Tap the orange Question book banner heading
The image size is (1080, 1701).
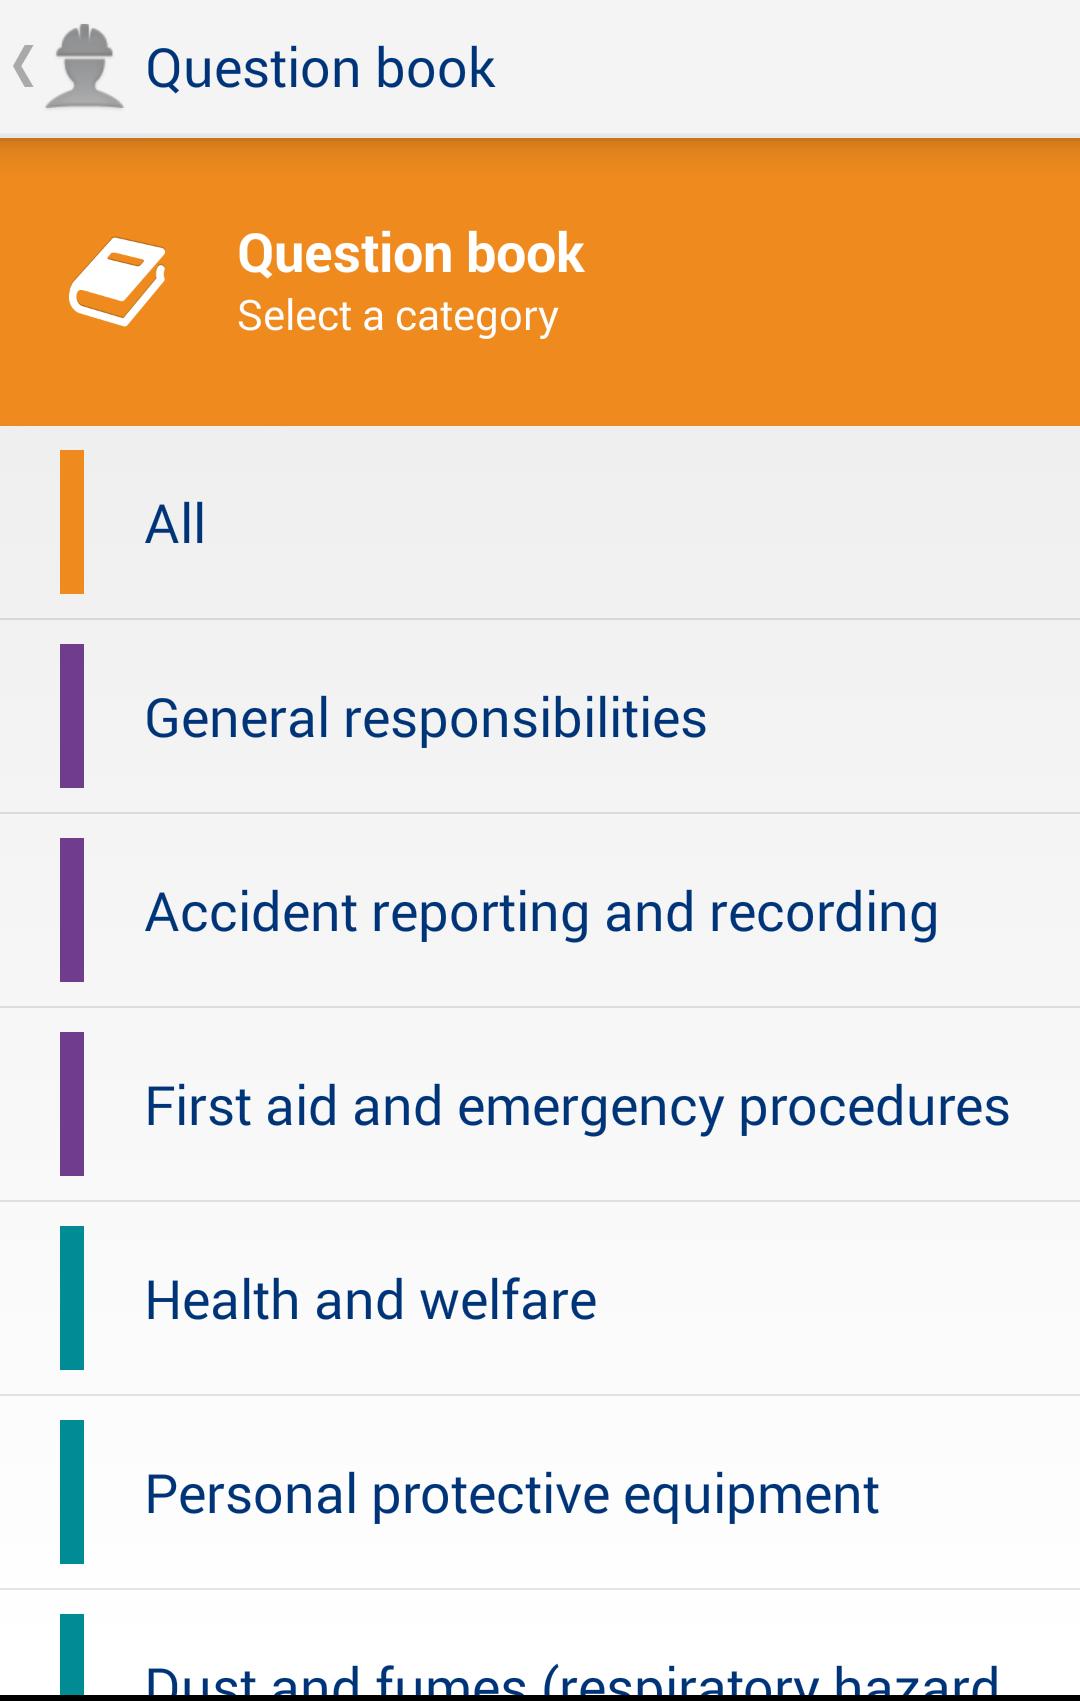(411, 254)
